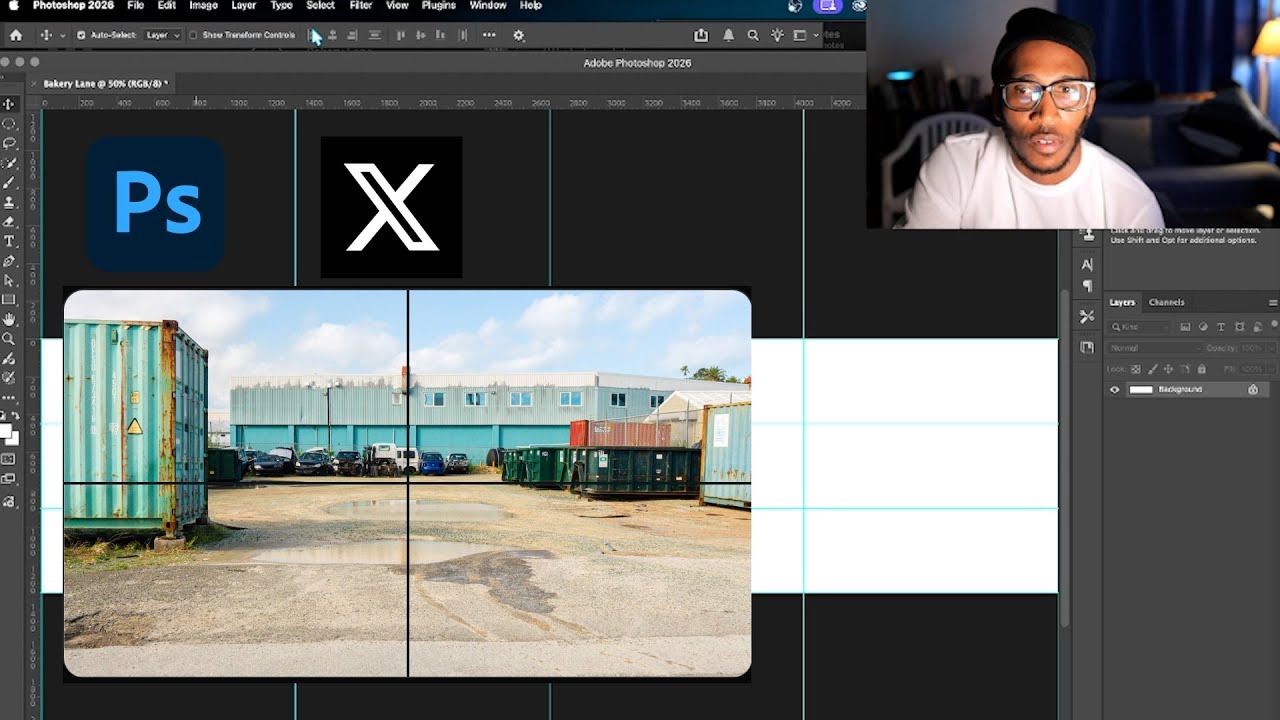Select the Brush tool
This screenshot has width=1280, height=720.
[x=9, y=182]
